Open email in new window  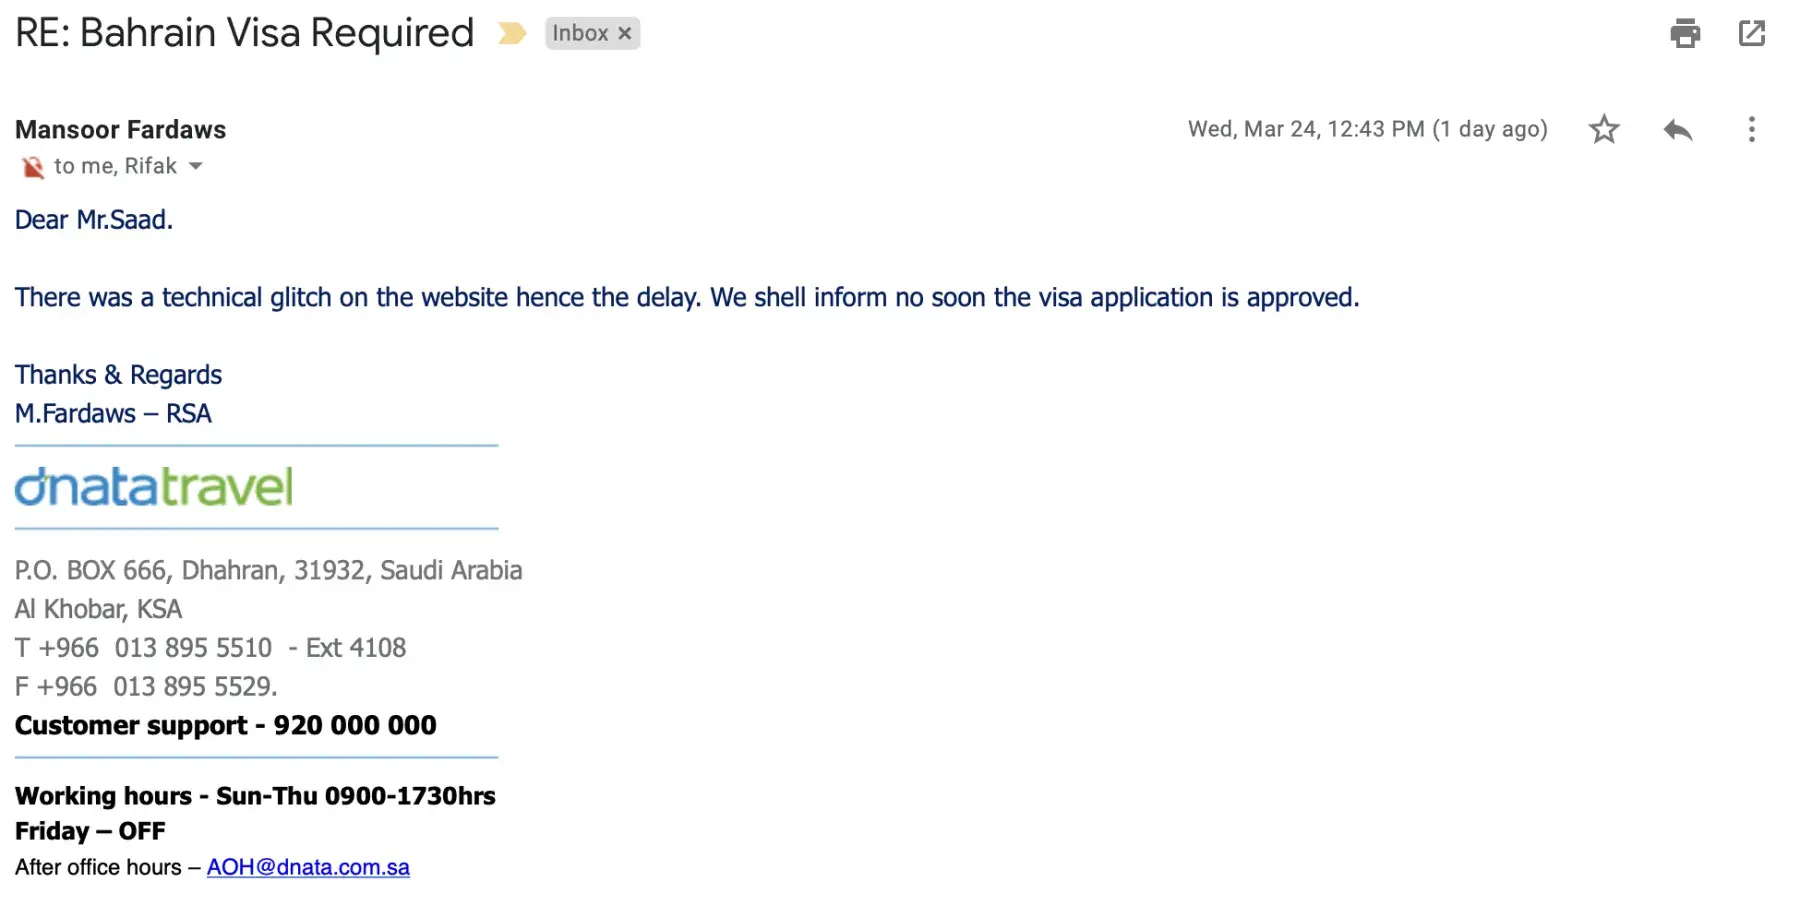point(1752,33)
